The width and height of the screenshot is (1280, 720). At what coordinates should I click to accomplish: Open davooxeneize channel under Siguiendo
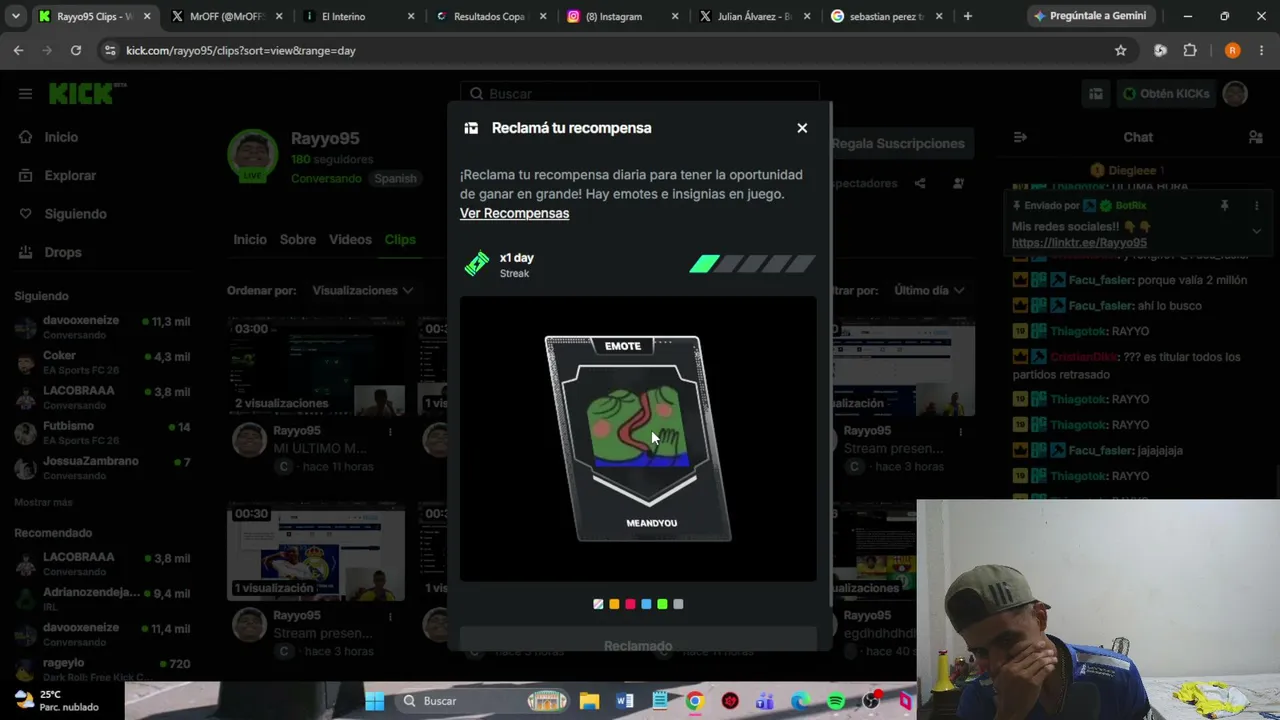102,327
